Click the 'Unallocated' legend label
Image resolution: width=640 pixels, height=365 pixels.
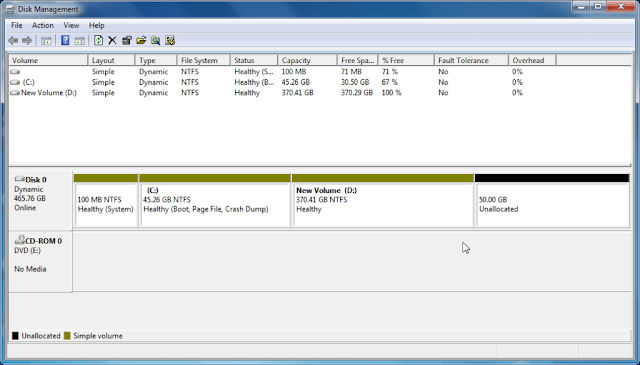pyautogui.click(x=41, y=336)
